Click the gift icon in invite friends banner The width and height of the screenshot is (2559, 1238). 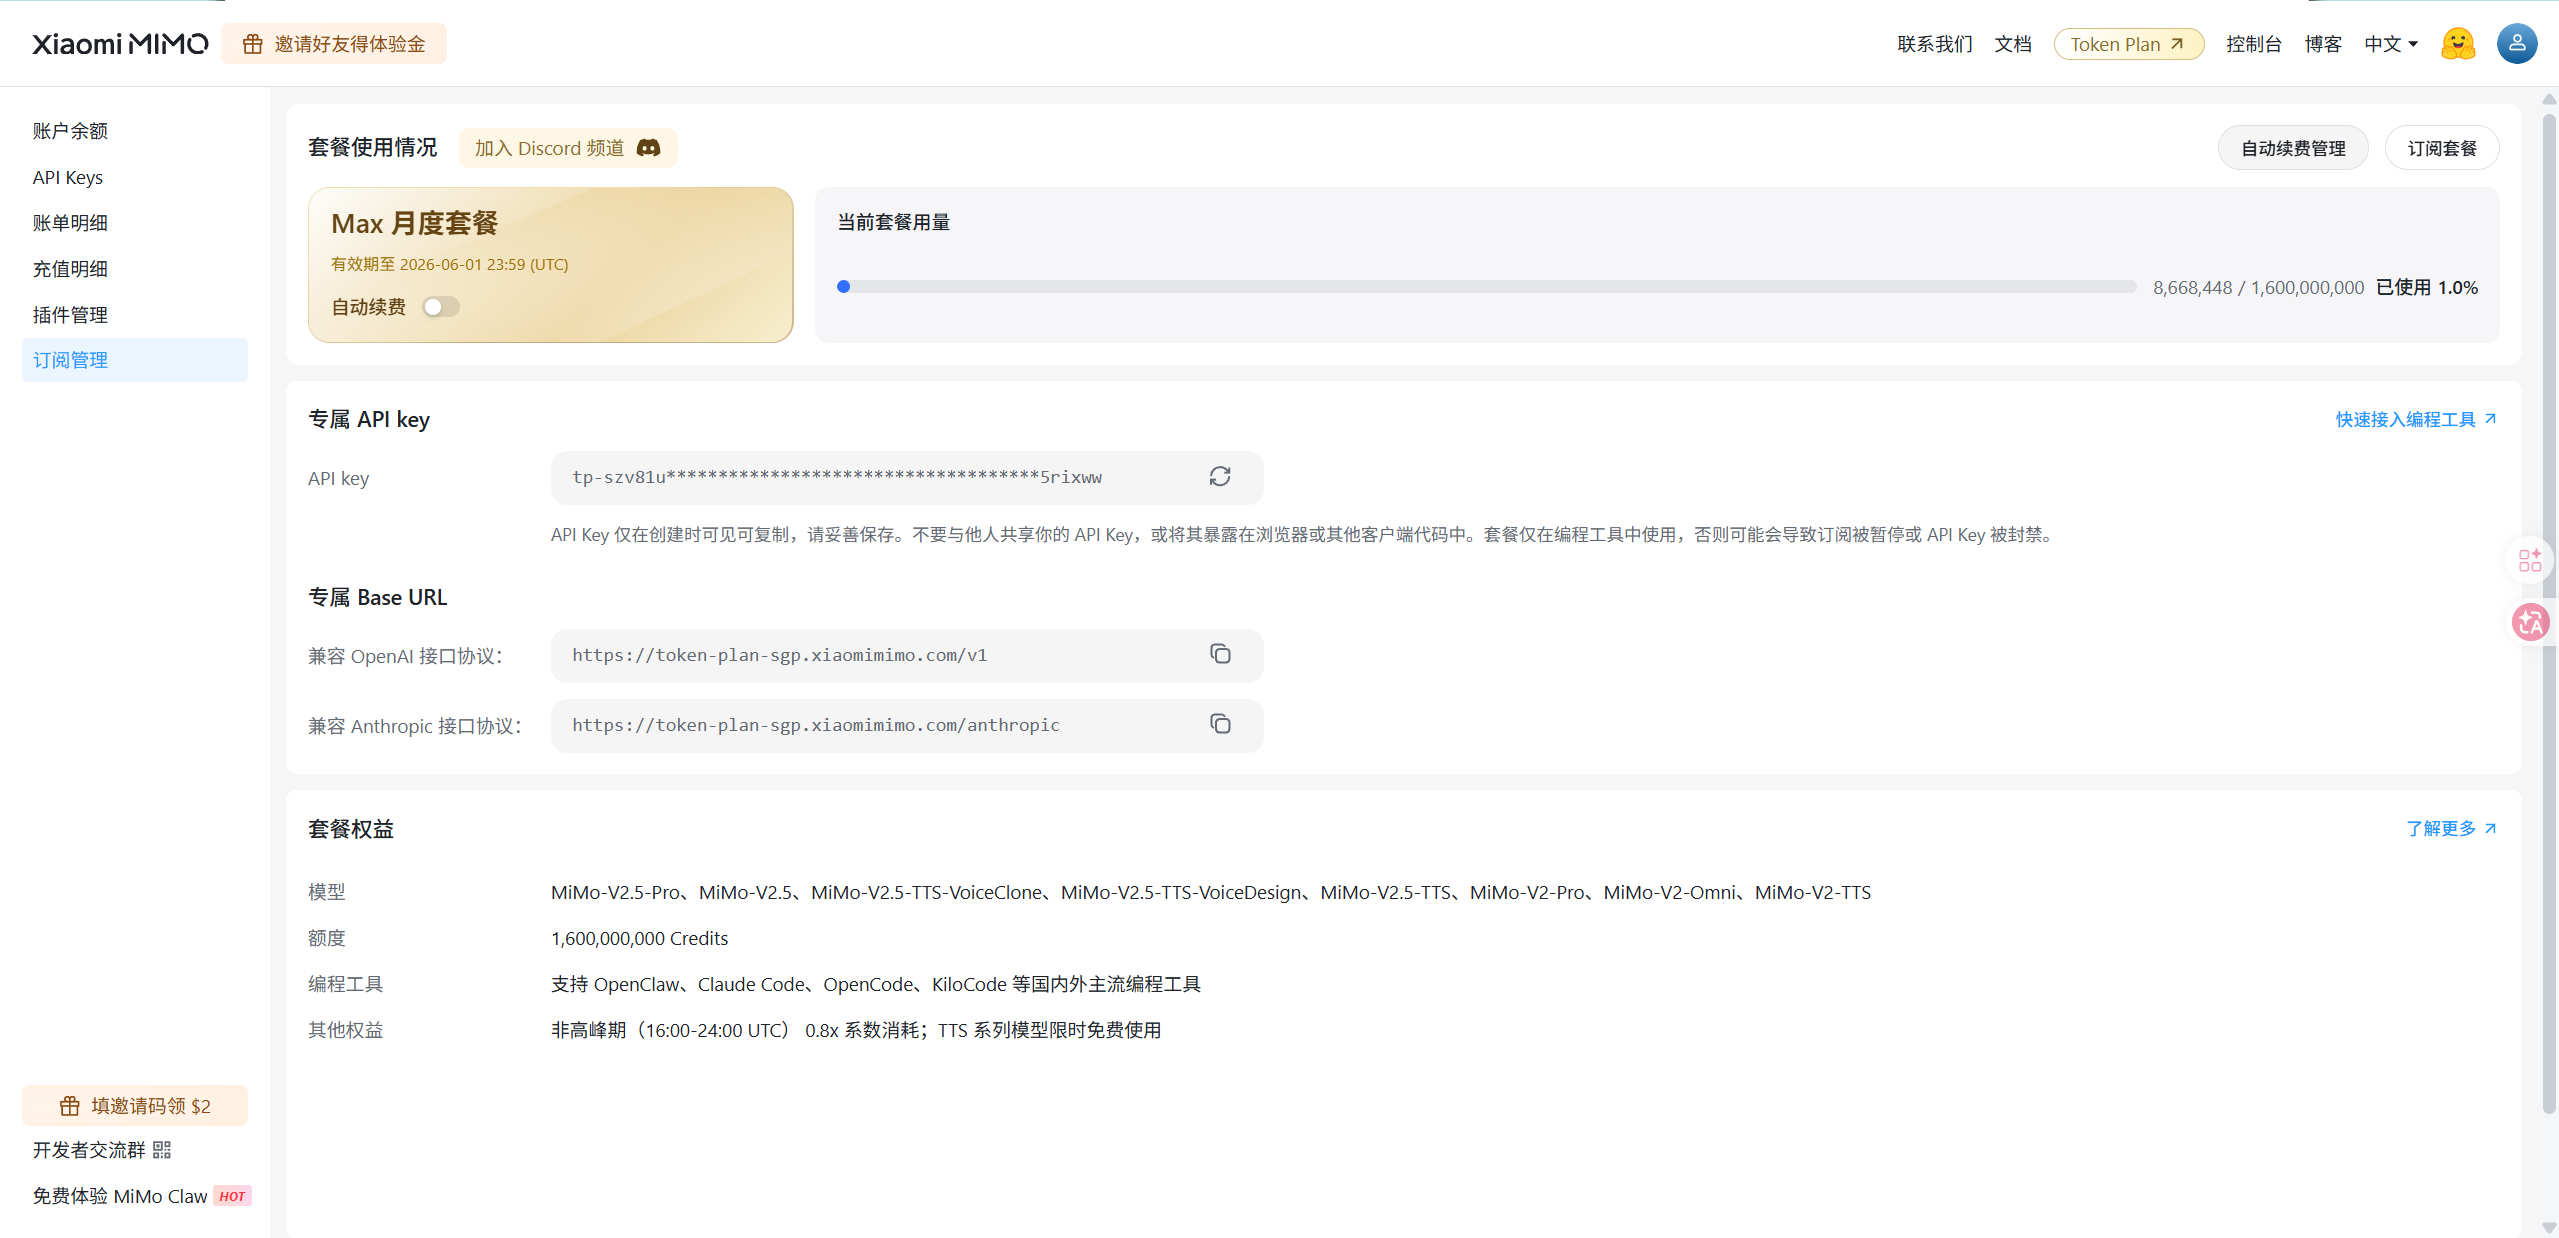[253, 44]
